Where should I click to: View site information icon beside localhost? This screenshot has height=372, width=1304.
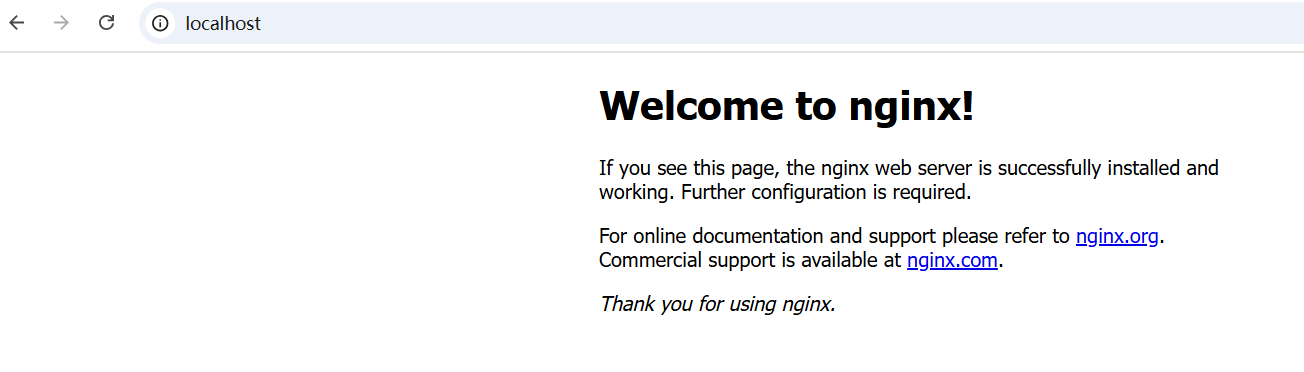pos(160,23)
